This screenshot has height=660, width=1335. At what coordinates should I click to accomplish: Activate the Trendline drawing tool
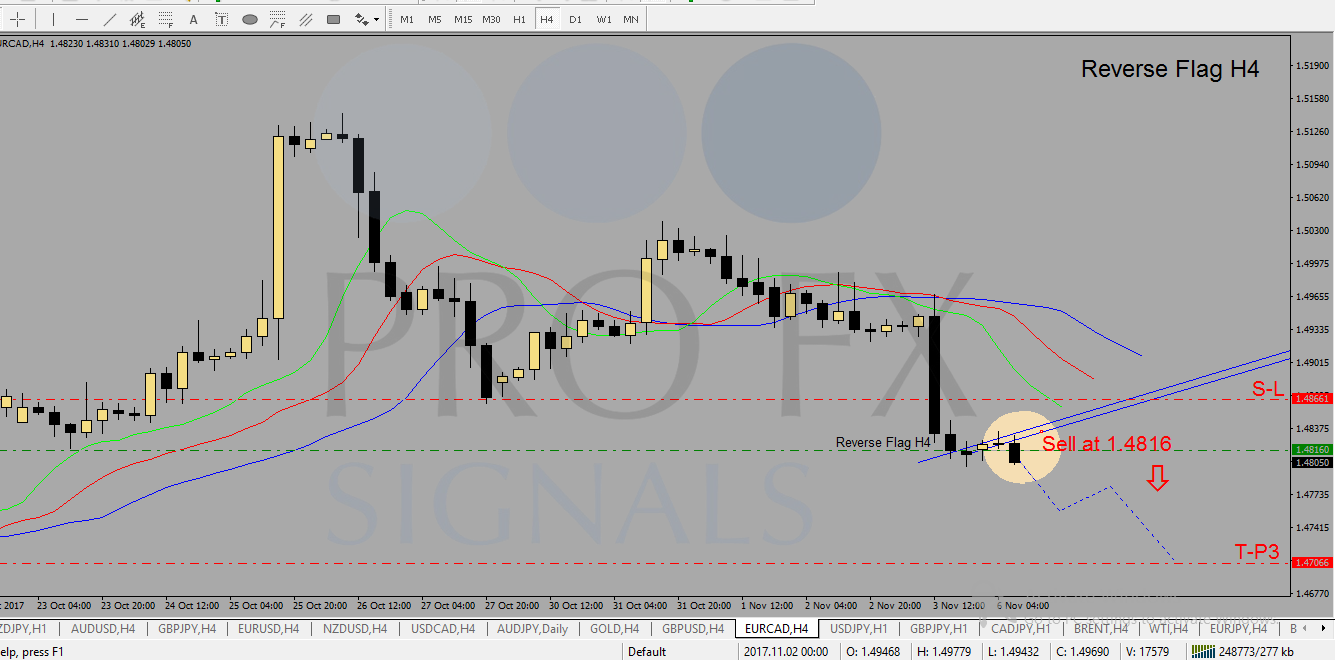(x=110, y=19)
